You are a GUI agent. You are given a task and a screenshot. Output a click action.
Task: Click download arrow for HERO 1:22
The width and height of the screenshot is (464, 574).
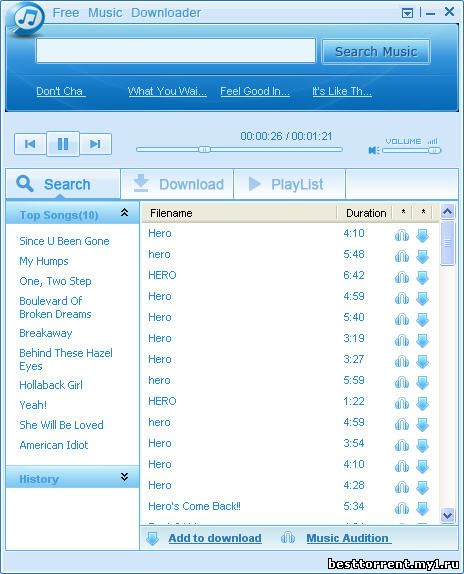(x=422, y=403)
